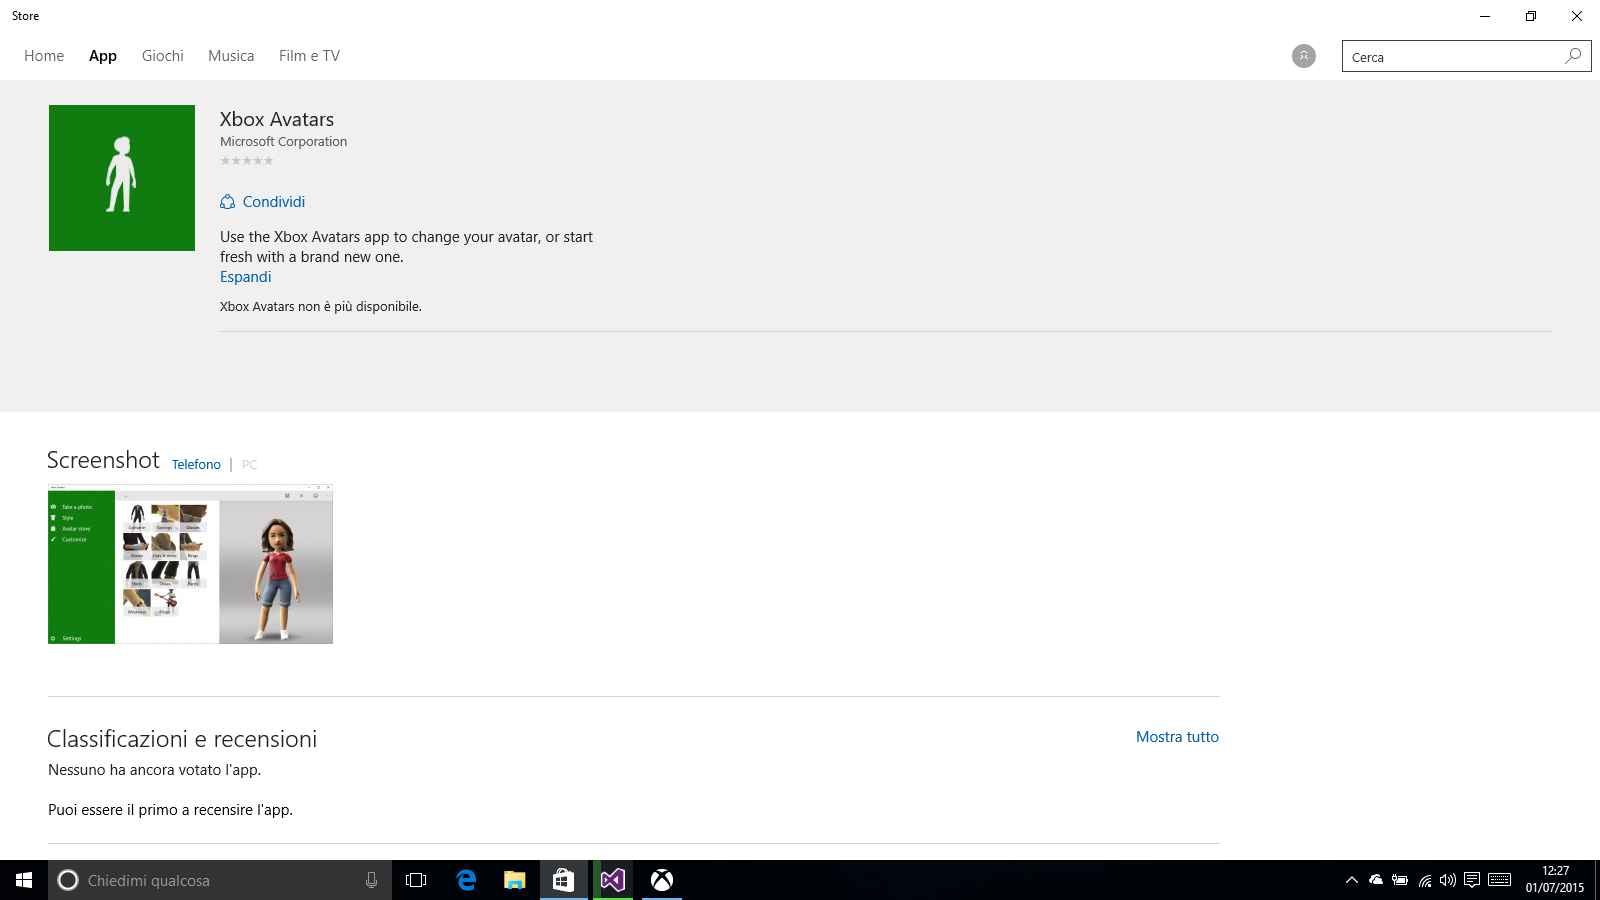Click the touch keyboard tray icon
1600x900 pixels.
pyautogui.click(x=1499, y=880)
